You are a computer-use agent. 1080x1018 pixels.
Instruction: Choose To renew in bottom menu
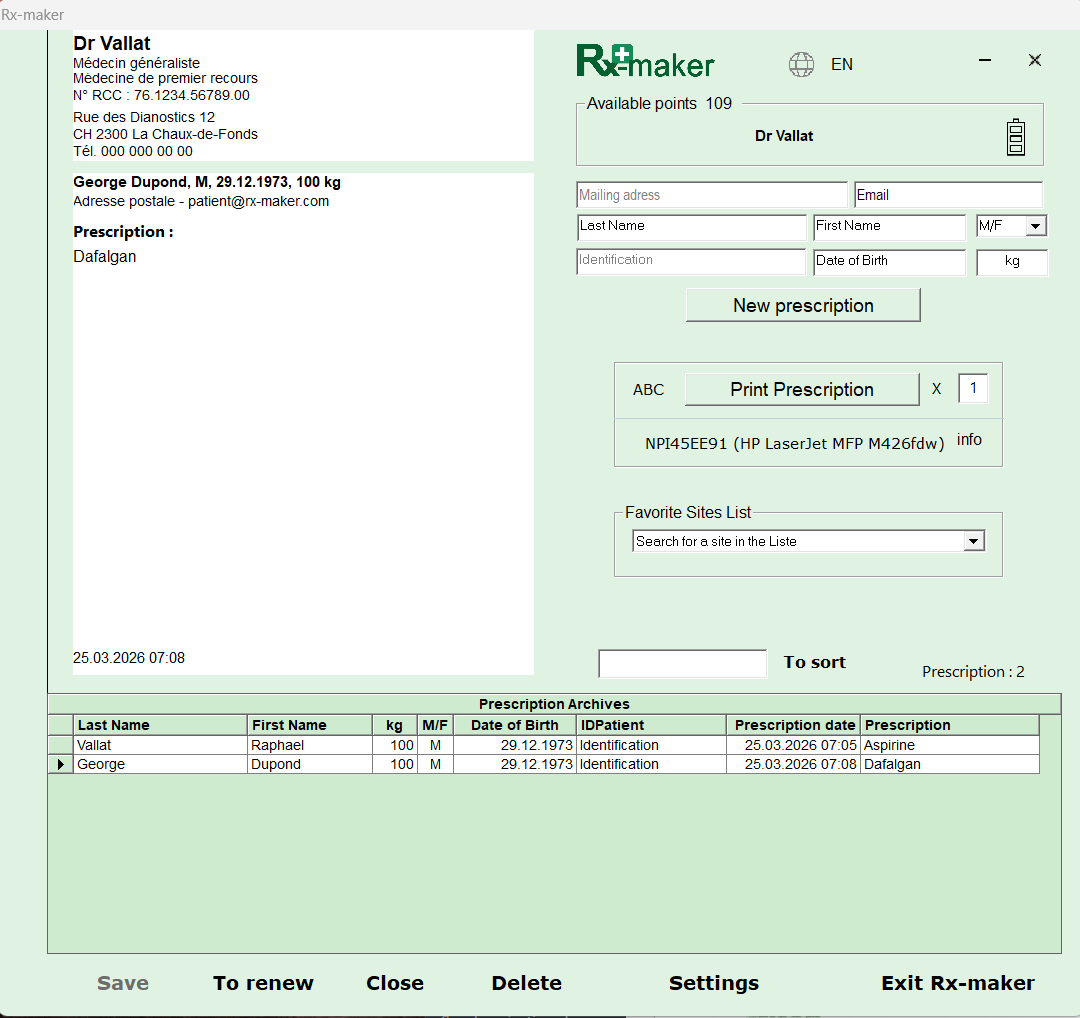pyautogui.click(x=263, y=983)
